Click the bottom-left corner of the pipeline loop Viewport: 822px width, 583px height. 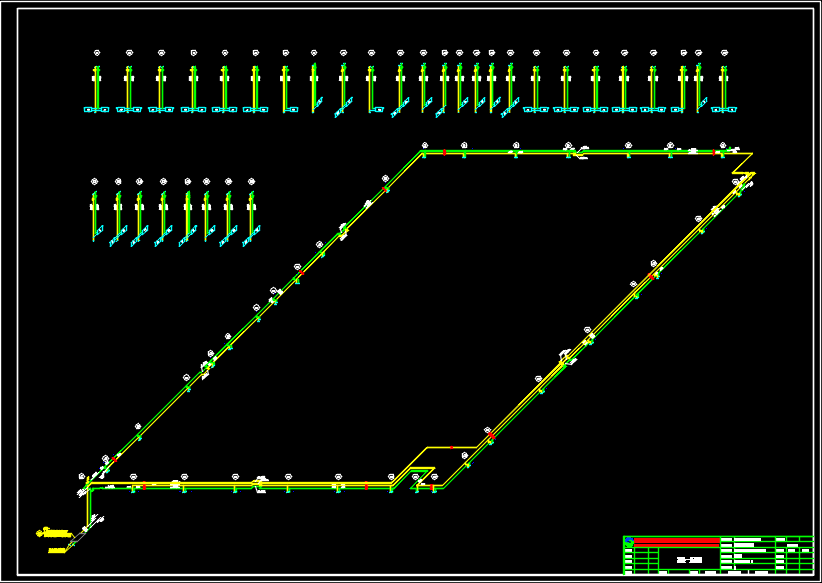(x=88, y=487)
